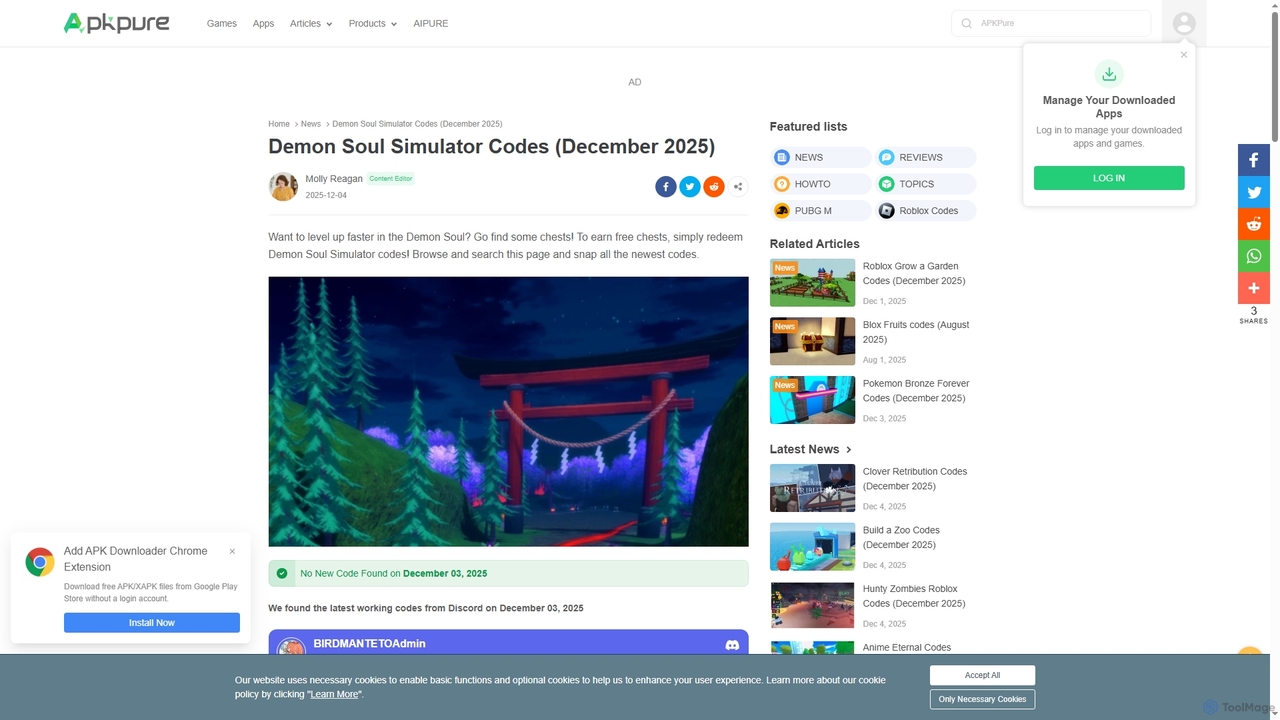Viewport: 1280px width, 720px height.
Task: Open Pokemon Bronze Forever Codes article
Action: click(x=916, y=391)
